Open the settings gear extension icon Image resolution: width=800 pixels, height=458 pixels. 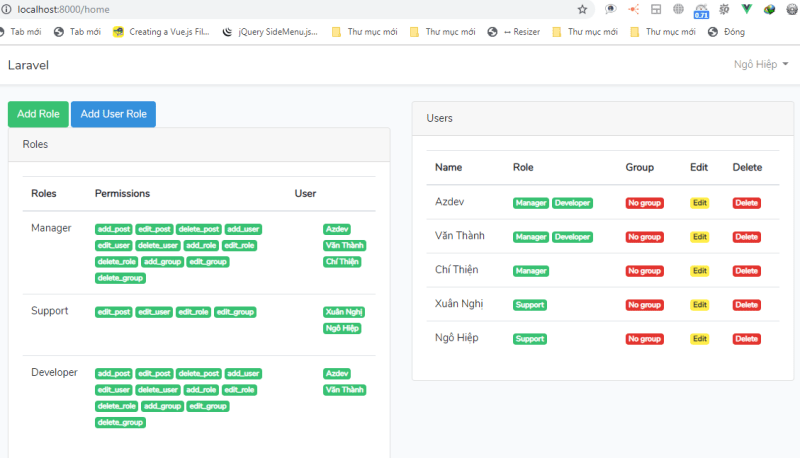pos(724,9)
